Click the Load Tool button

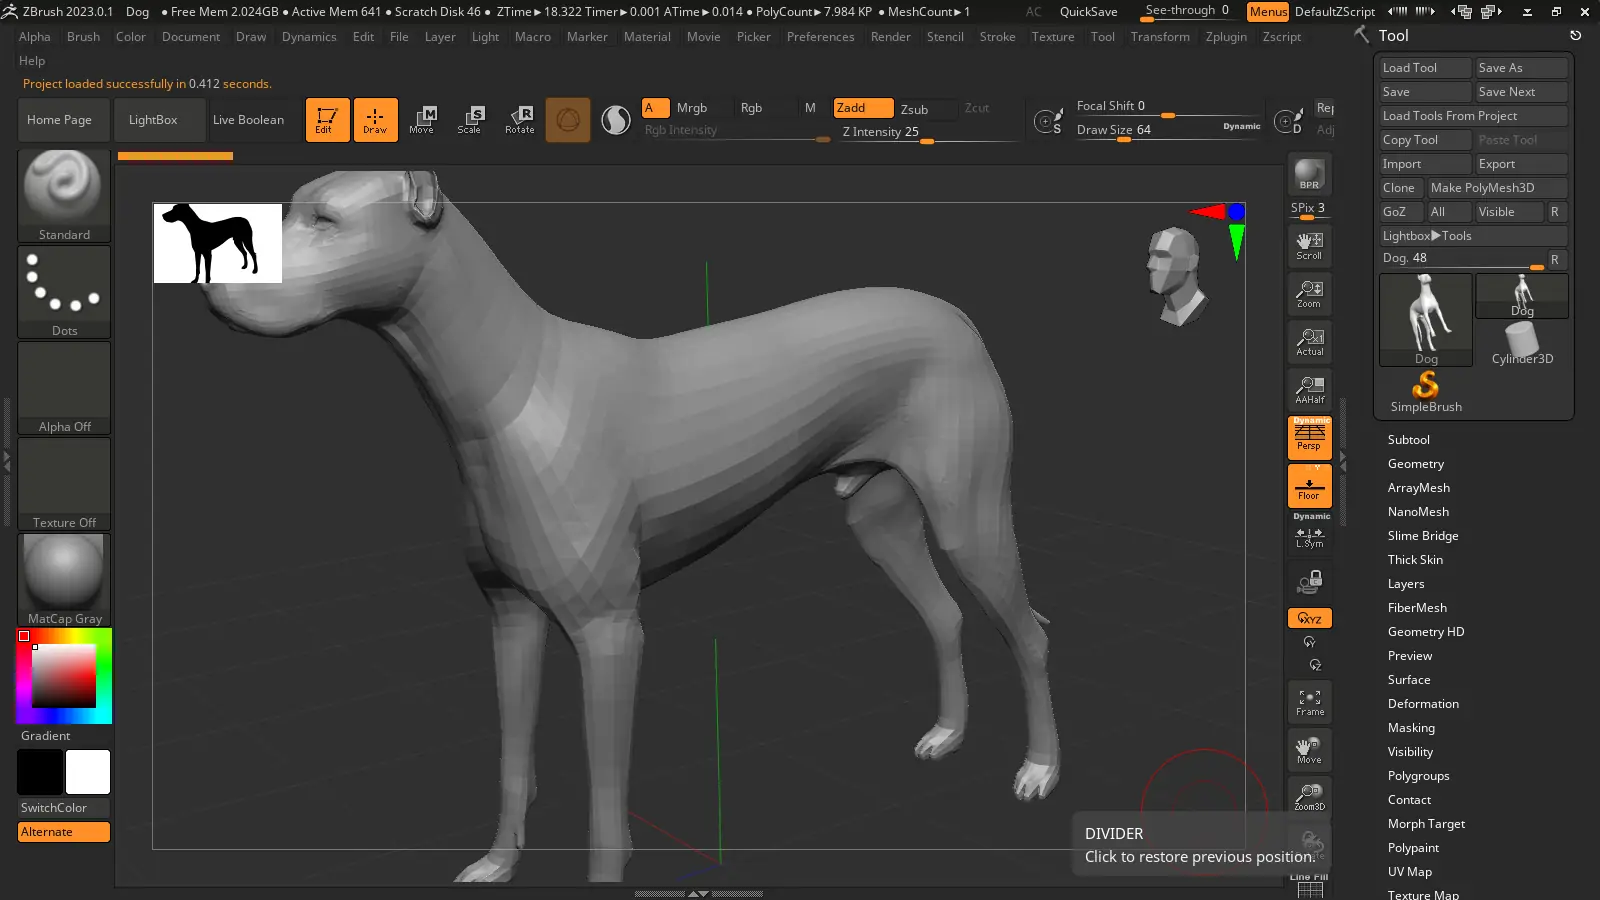click(1424, 68)
